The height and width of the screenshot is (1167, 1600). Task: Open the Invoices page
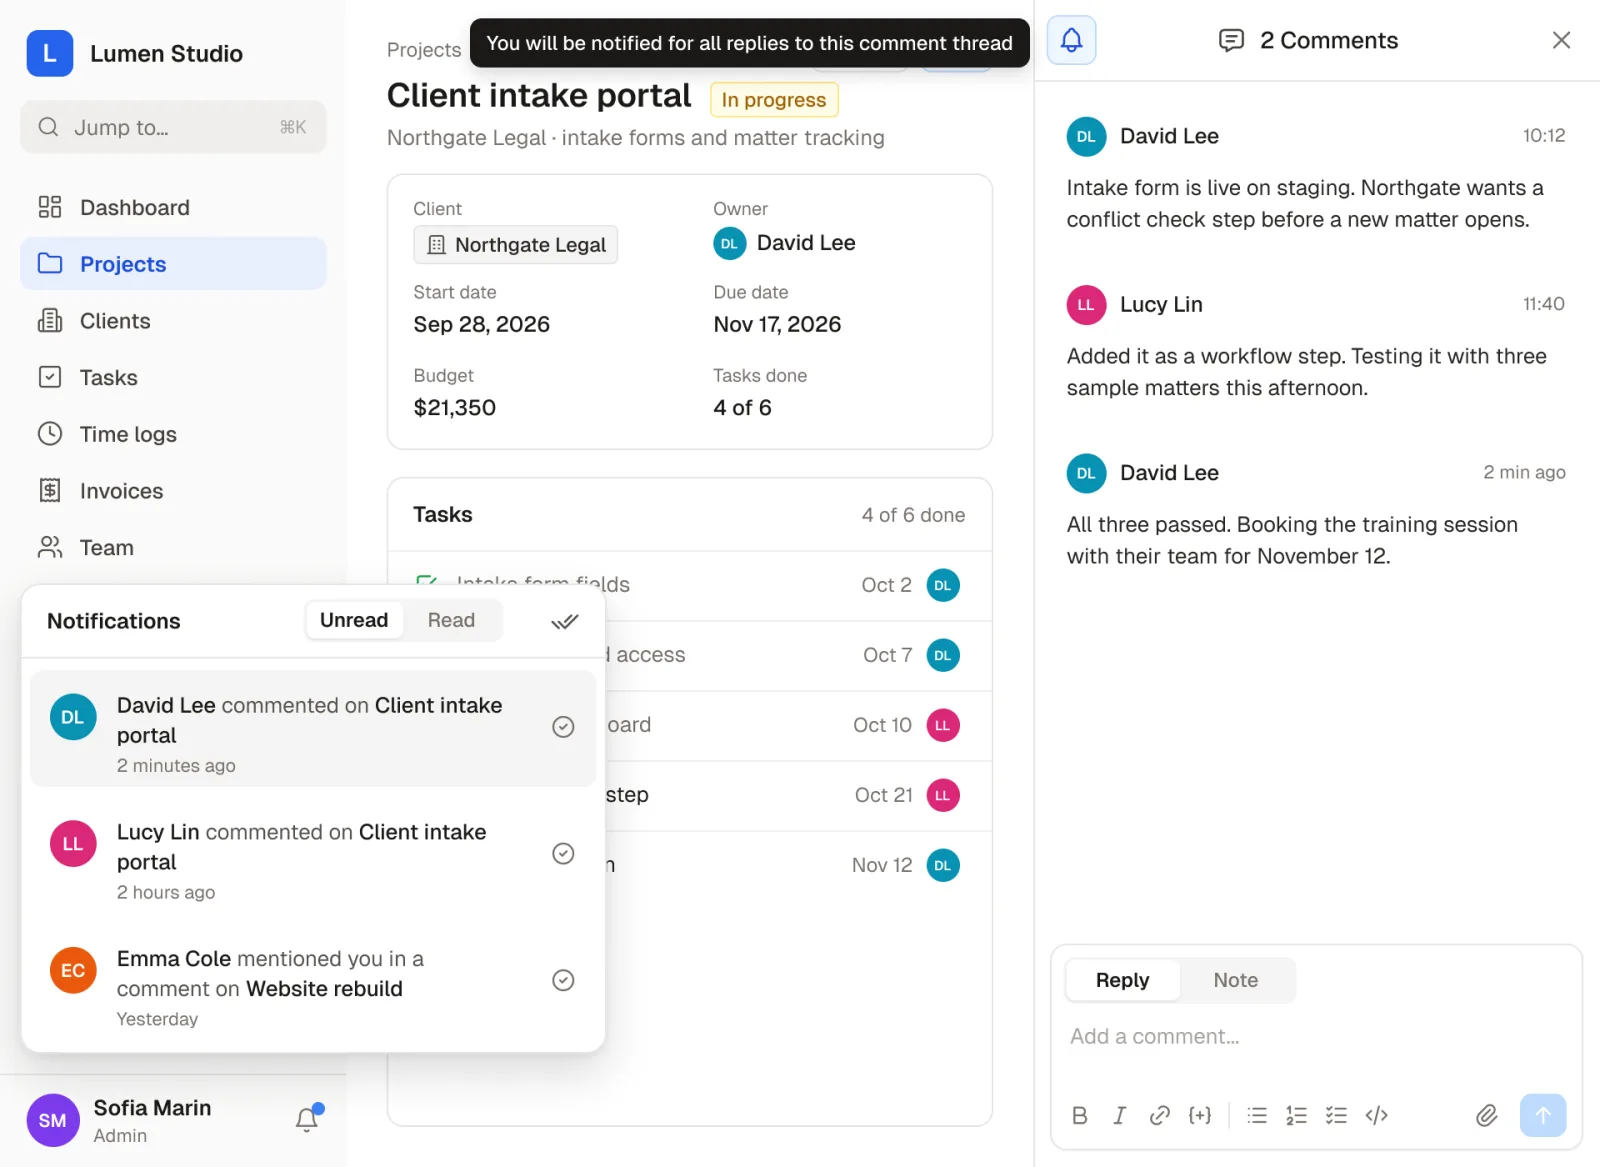tap(173, 491)
